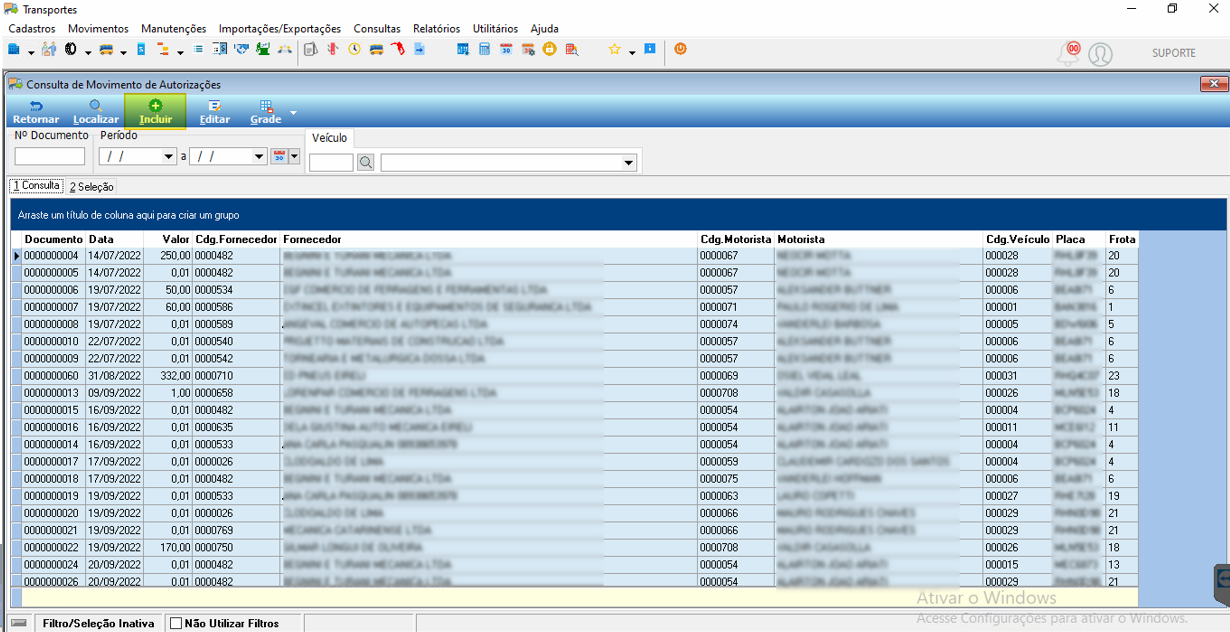The height and width of the screenshot is (632, 1230).
Task: Click the Grade button
Action: tap(266, 111)
